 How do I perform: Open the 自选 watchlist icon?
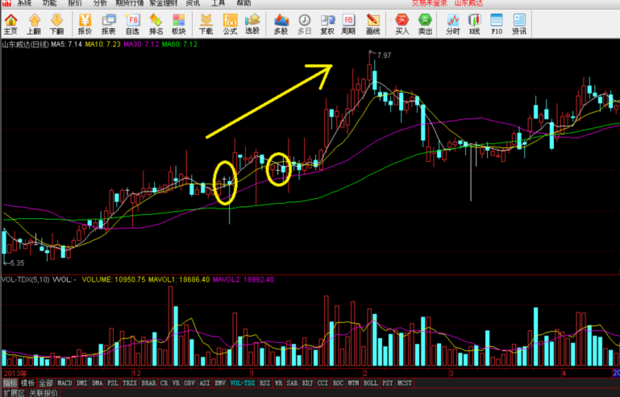132,24
